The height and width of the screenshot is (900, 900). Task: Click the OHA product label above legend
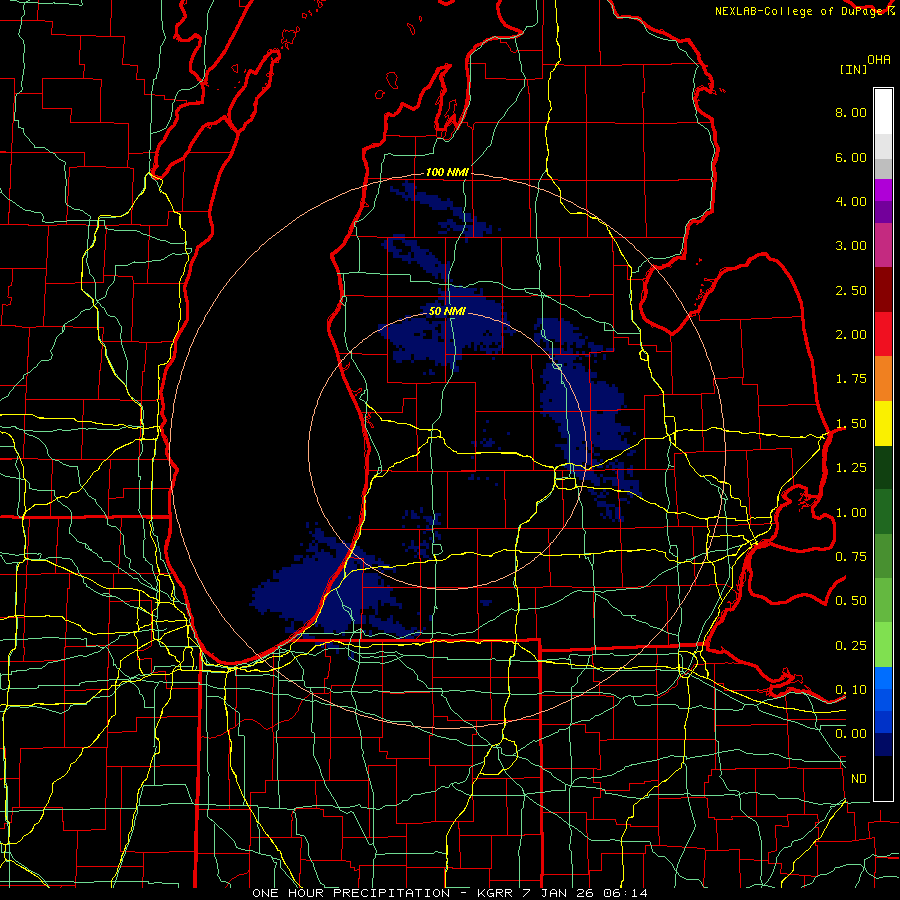pyautogui.click(x=879, y=59)
